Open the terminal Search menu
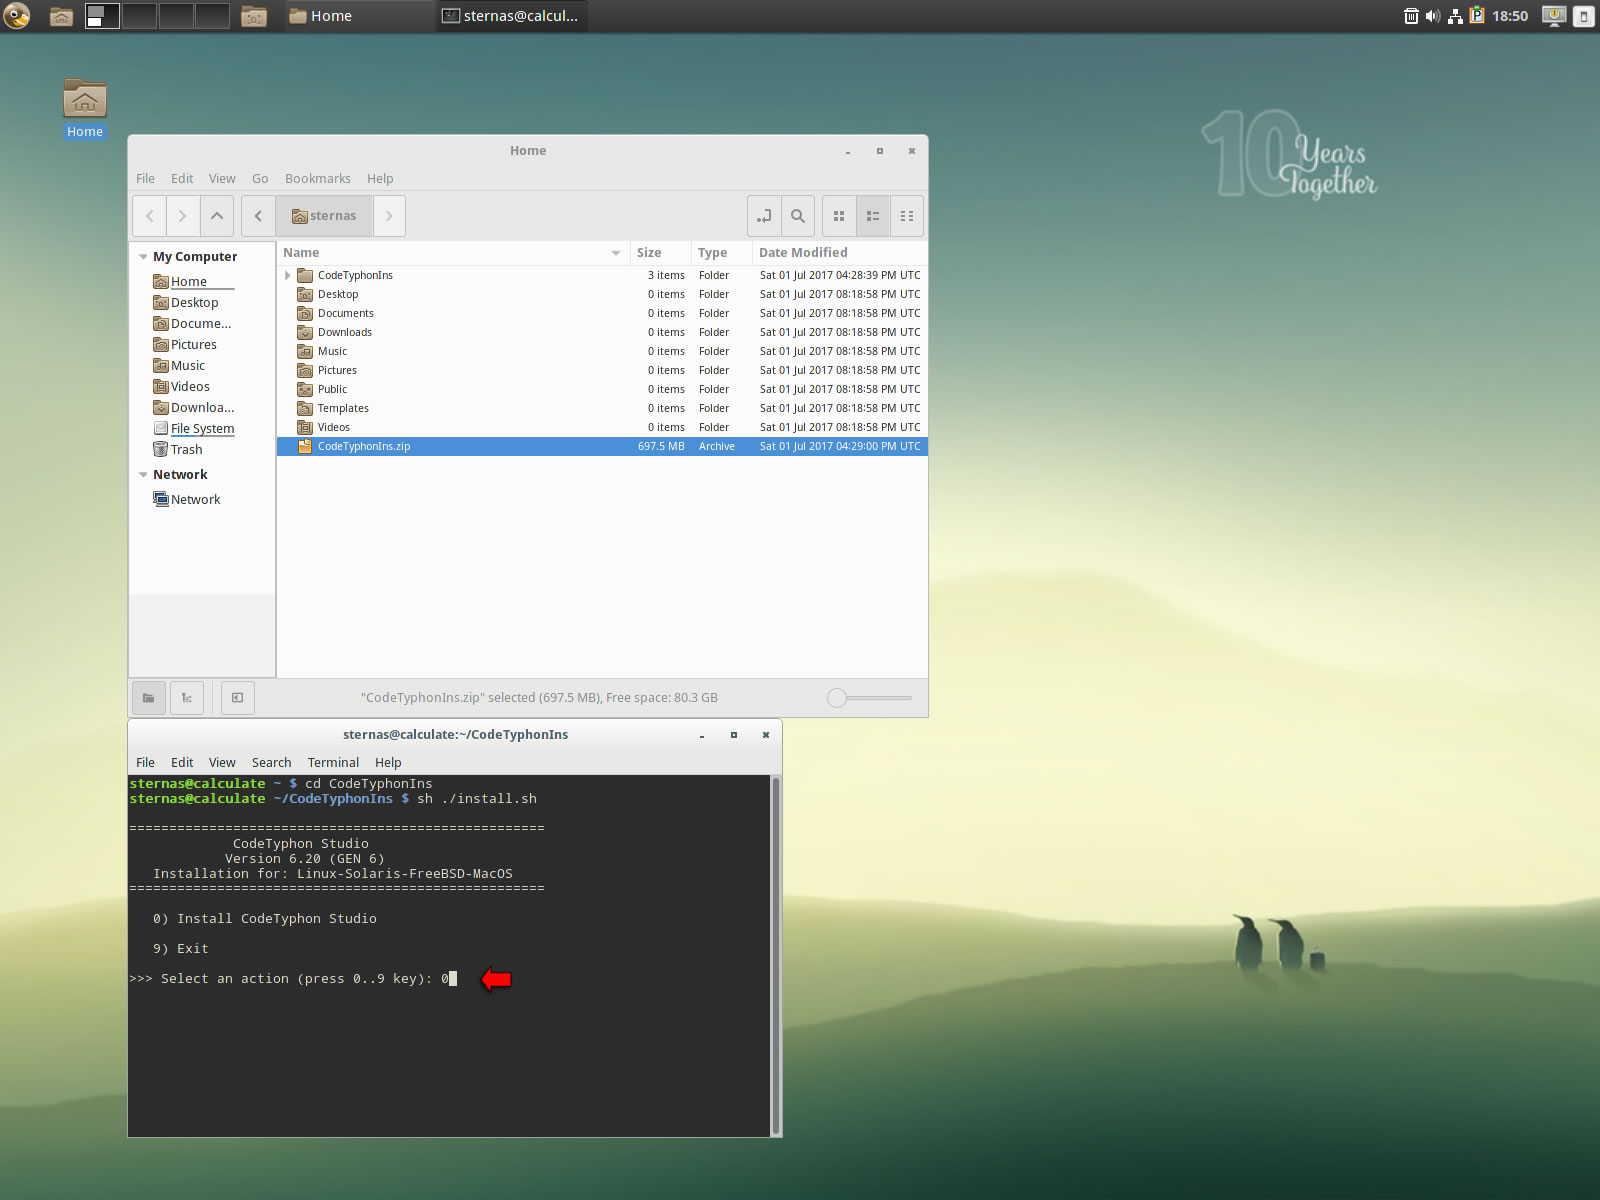The height and width of the screenshot is (1200, 1600). pyautogui.click(x=271, y=763)
